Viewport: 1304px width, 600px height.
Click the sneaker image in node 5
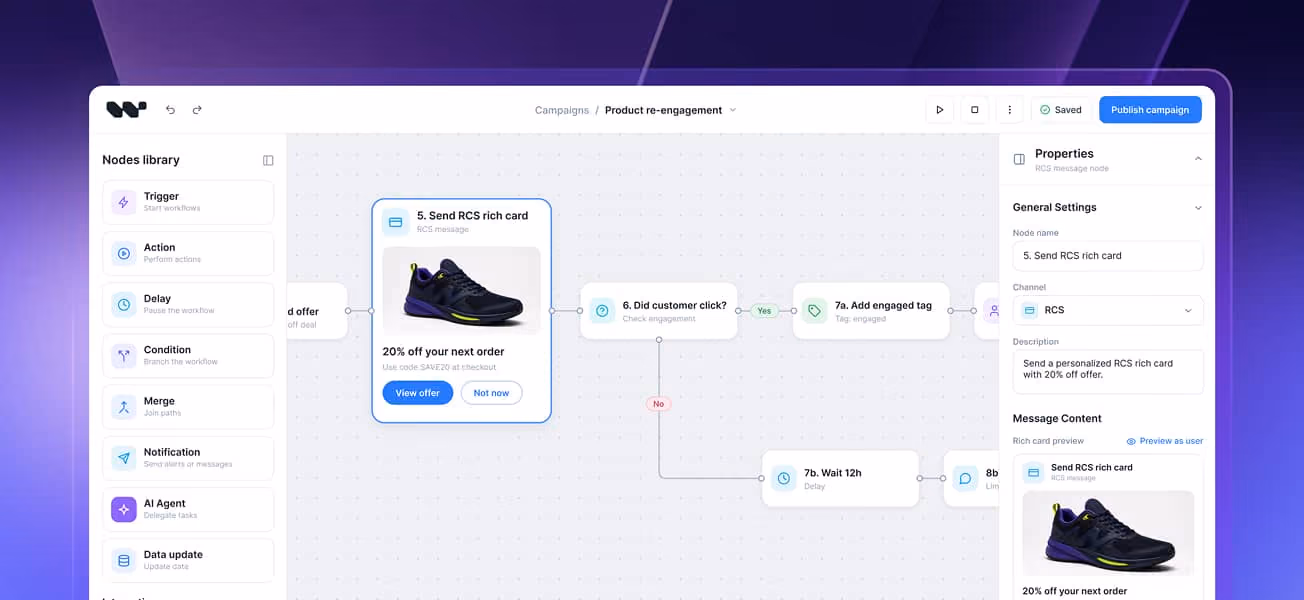[461, 291]
